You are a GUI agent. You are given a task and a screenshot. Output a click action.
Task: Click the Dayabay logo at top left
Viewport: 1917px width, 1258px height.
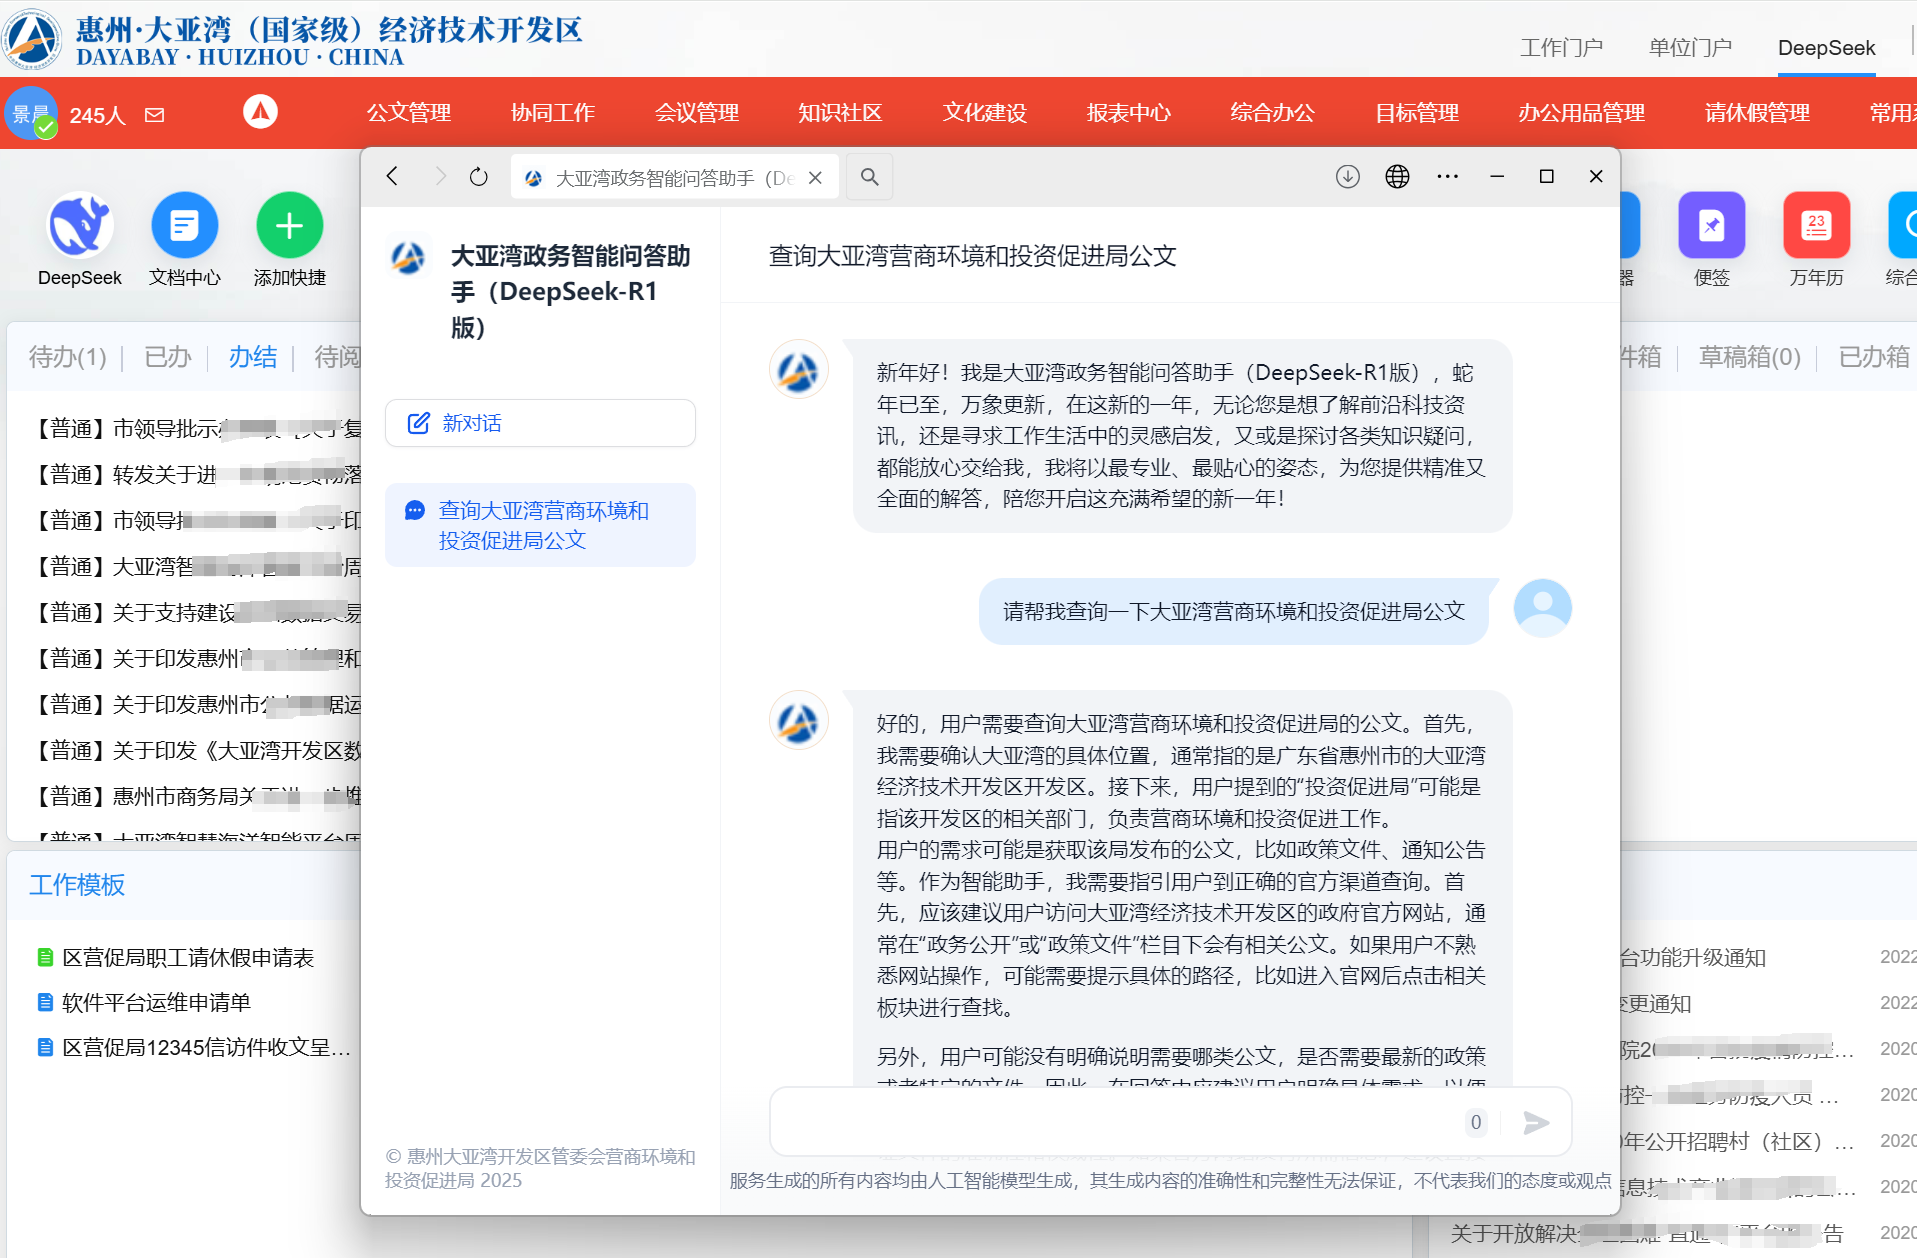[x=32, y=40]
